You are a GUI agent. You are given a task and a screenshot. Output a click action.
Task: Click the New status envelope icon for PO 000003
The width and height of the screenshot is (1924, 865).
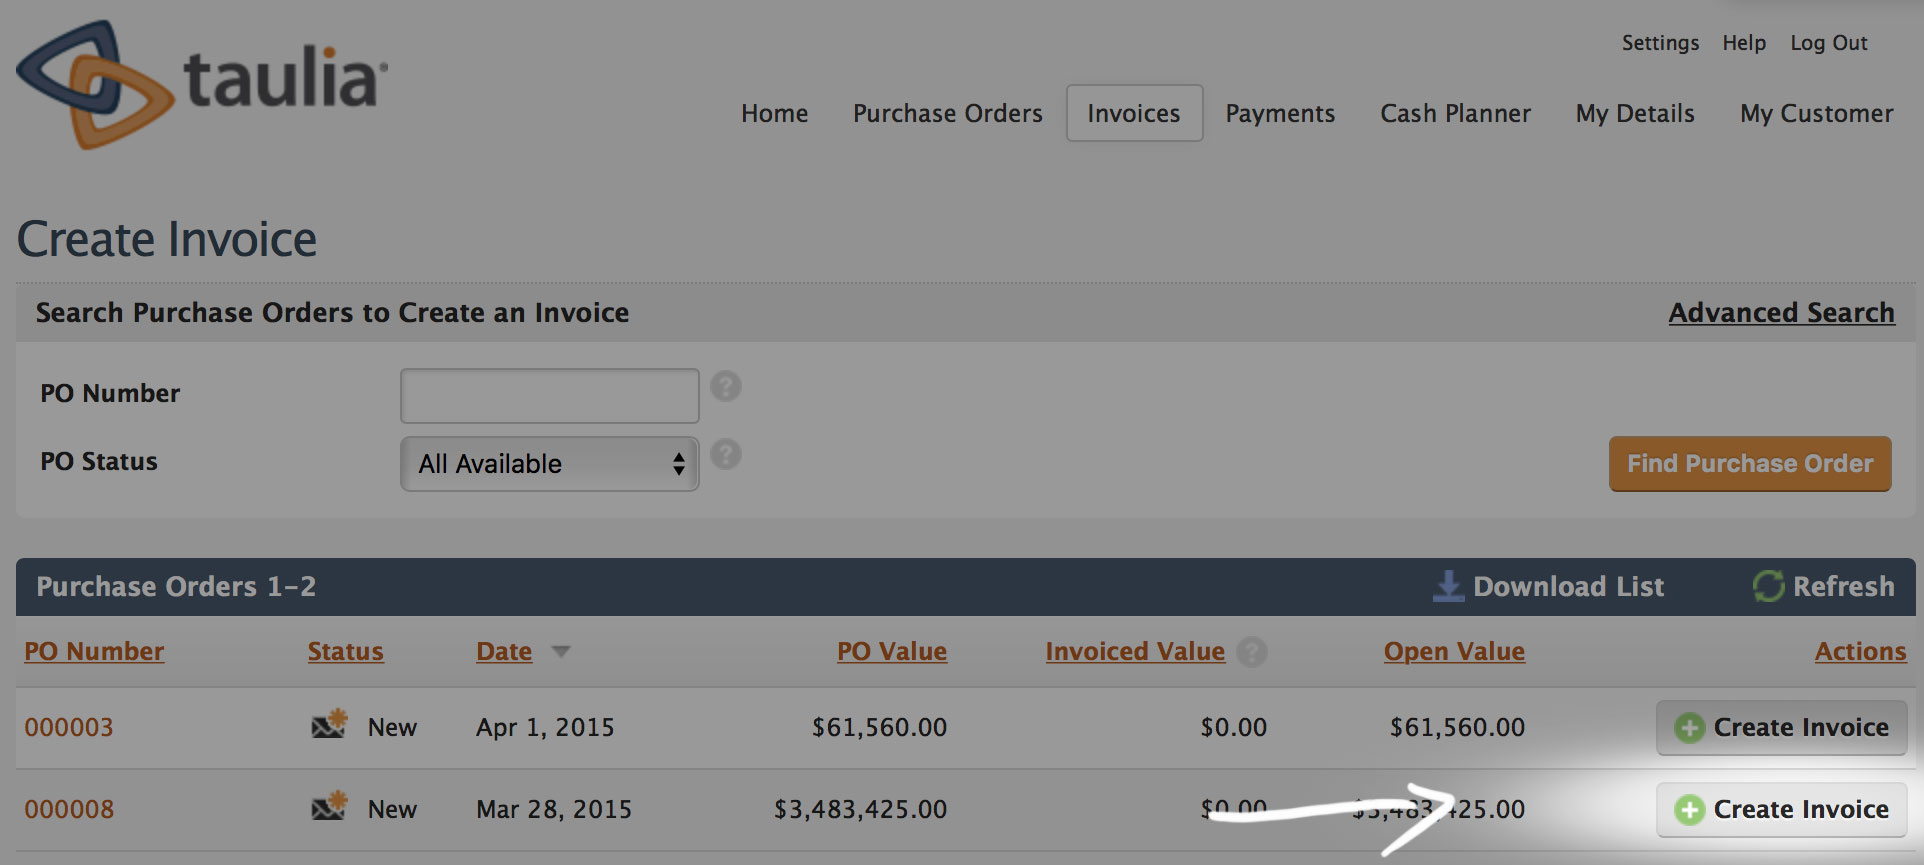coord(329,724)
